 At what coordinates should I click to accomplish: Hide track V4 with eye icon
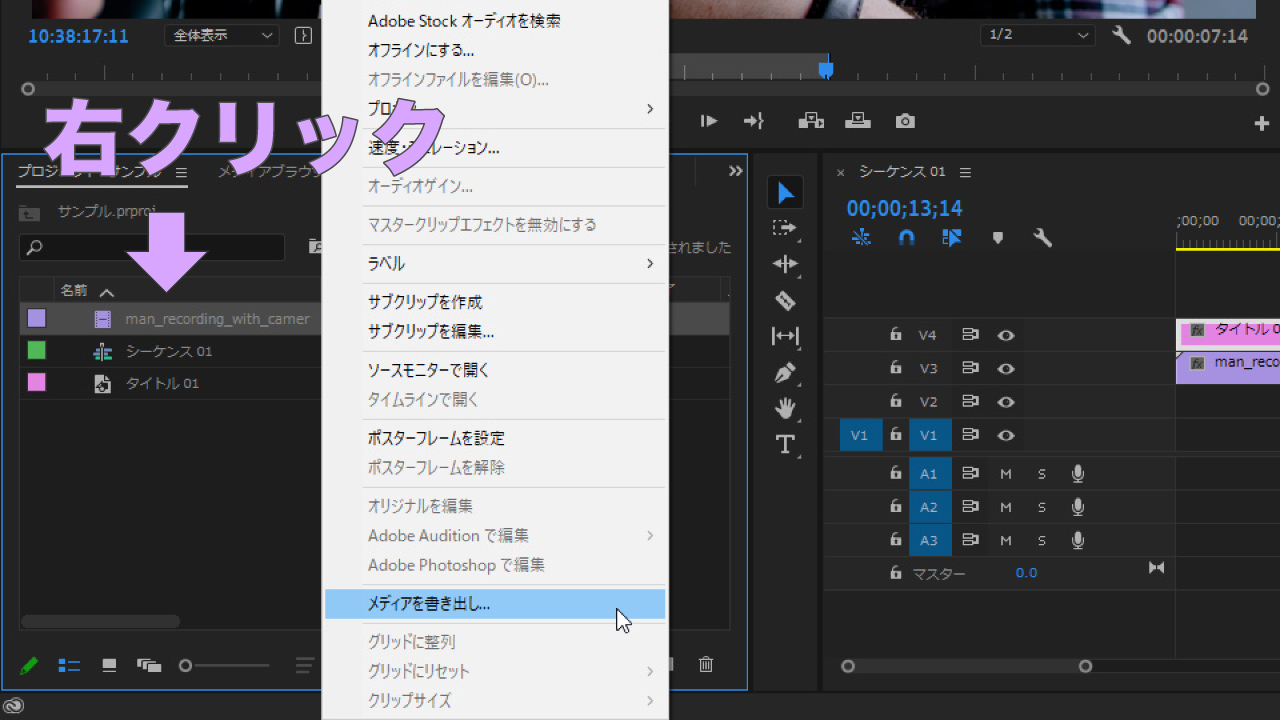(1006, 335)
